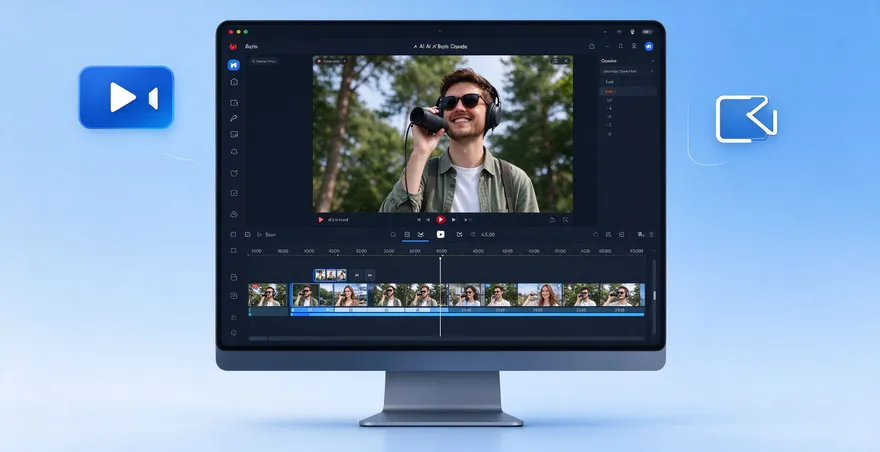Toggle fullscreen icon below the preview
This screenshot has height=452, width=880.
point(565,220)
